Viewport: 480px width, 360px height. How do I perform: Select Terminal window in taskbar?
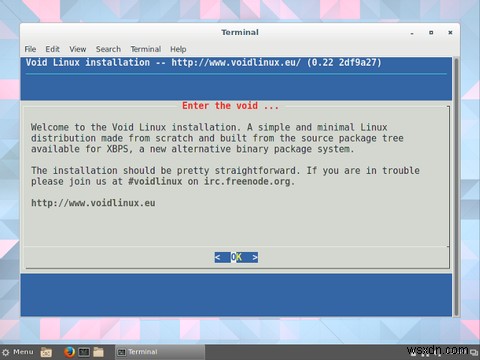click(x=160, y=352)
